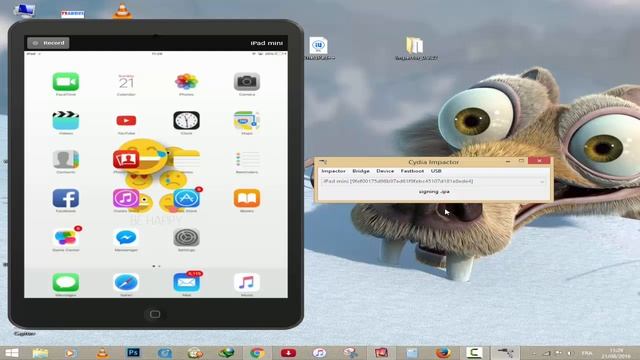Open VLC from the taskbar
This screenshot has width=640, height=360.
102,353
